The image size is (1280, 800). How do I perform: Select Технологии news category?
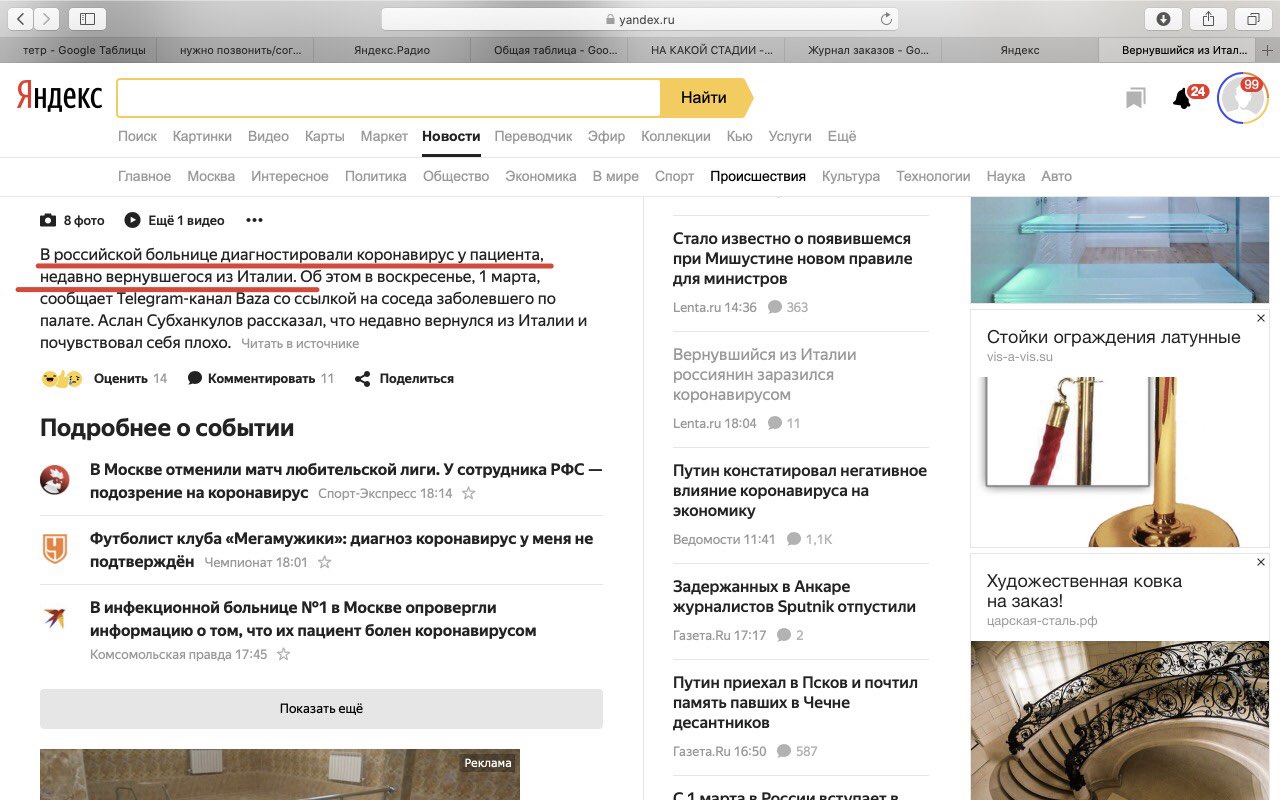click(933, 176)
